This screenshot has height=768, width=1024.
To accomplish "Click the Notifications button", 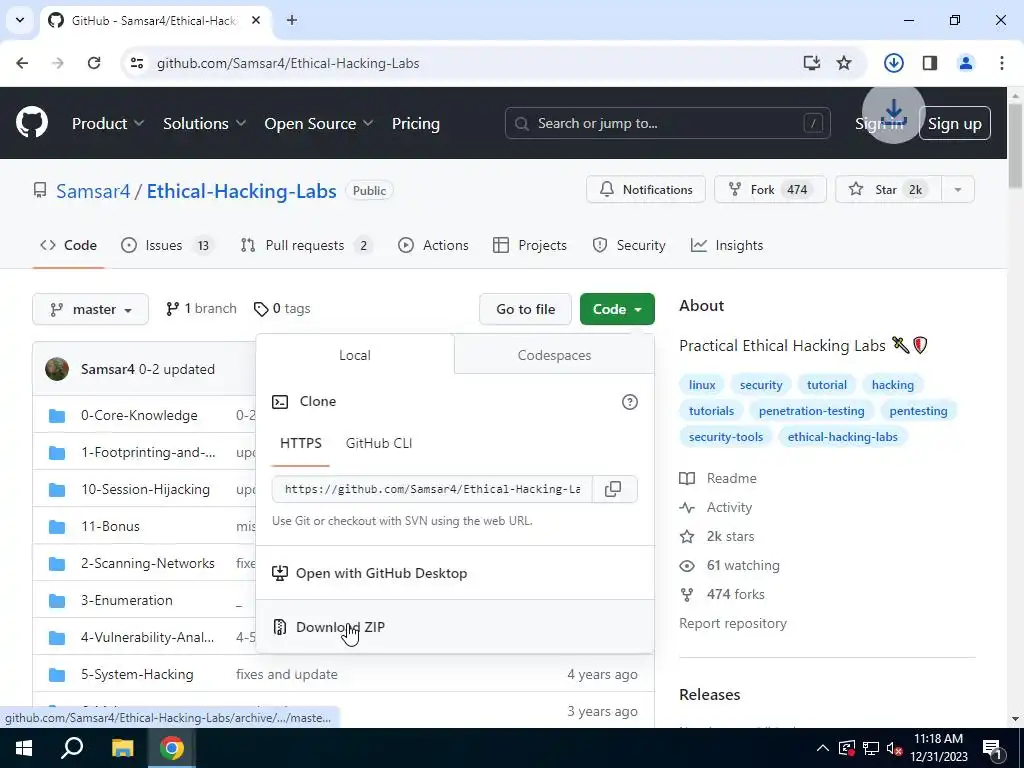I will click(x=646, y=189).
